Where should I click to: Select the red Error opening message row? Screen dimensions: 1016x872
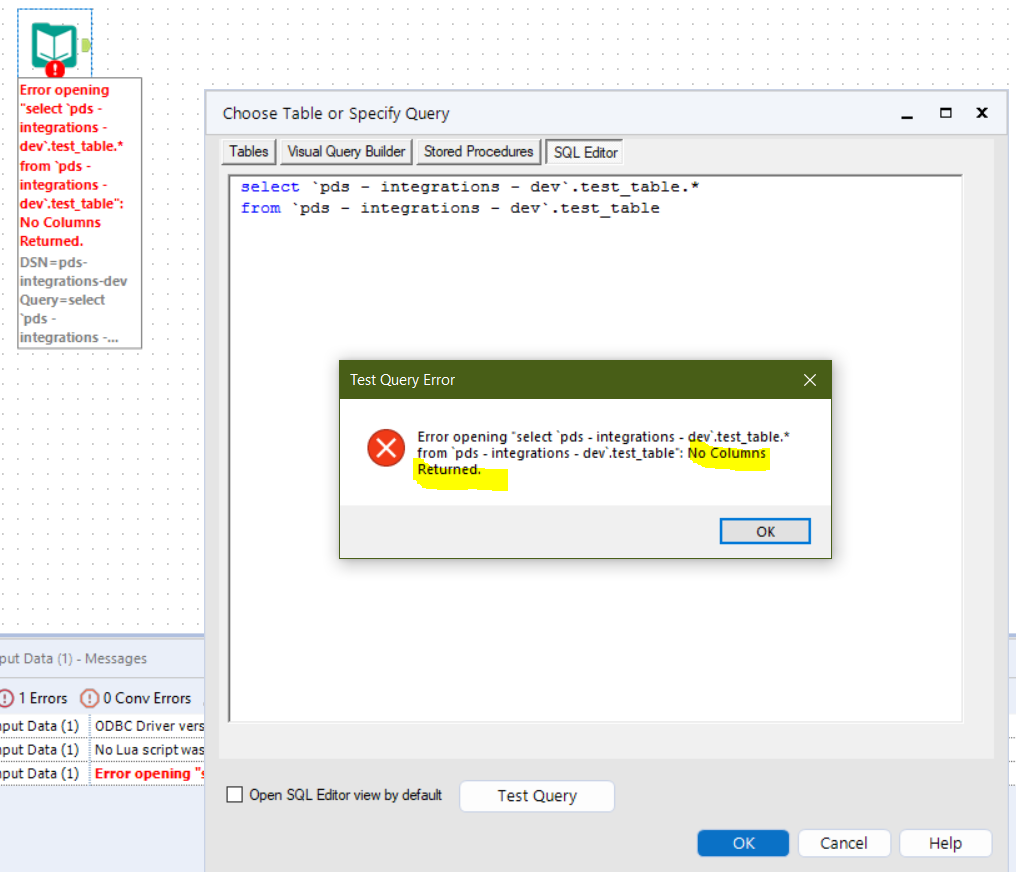coord(150,773)
